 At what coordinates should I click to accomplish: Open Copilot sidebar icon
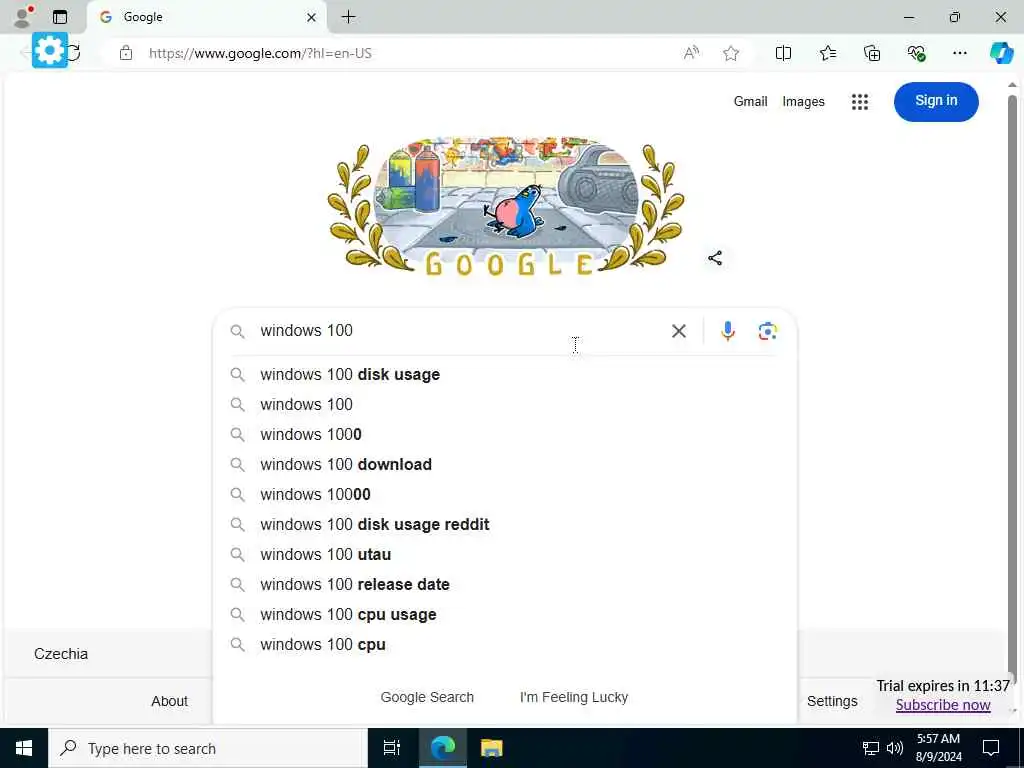point(1001,52)
